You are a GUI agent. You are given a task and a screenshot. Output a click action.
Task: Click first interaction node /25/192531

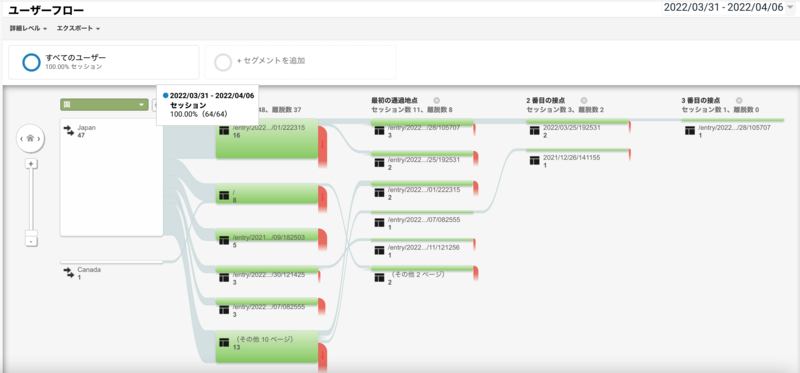(422, 153)
